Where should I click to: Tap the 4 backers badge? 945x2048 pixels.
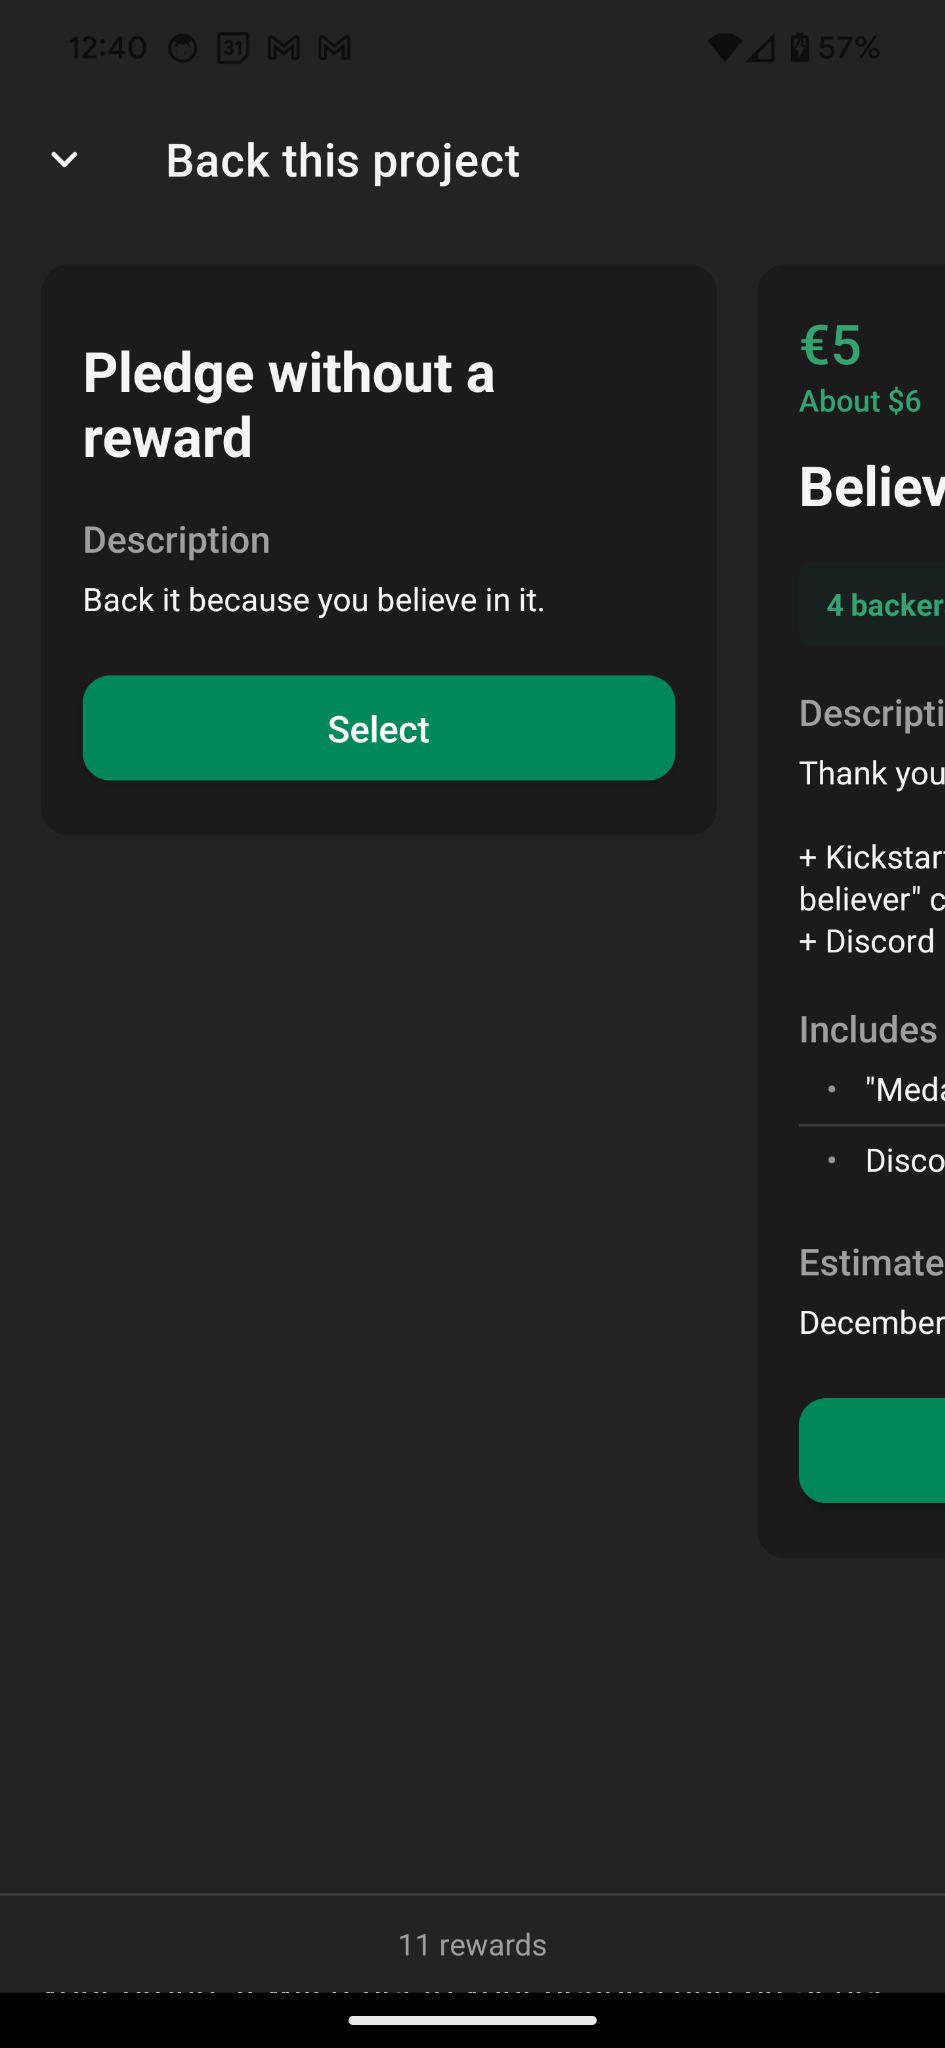point(872,604)
